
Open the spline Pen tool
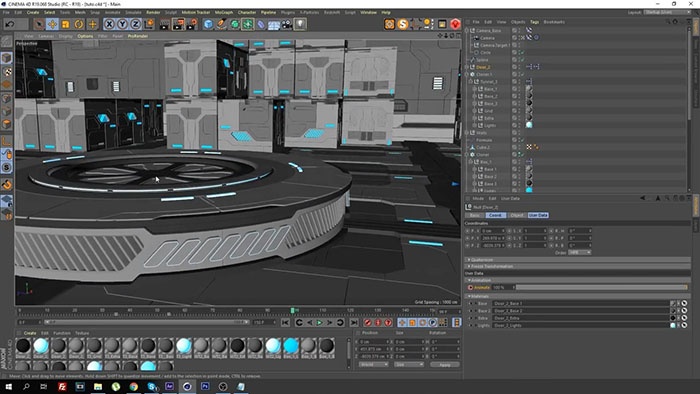(x=221, y=24)
